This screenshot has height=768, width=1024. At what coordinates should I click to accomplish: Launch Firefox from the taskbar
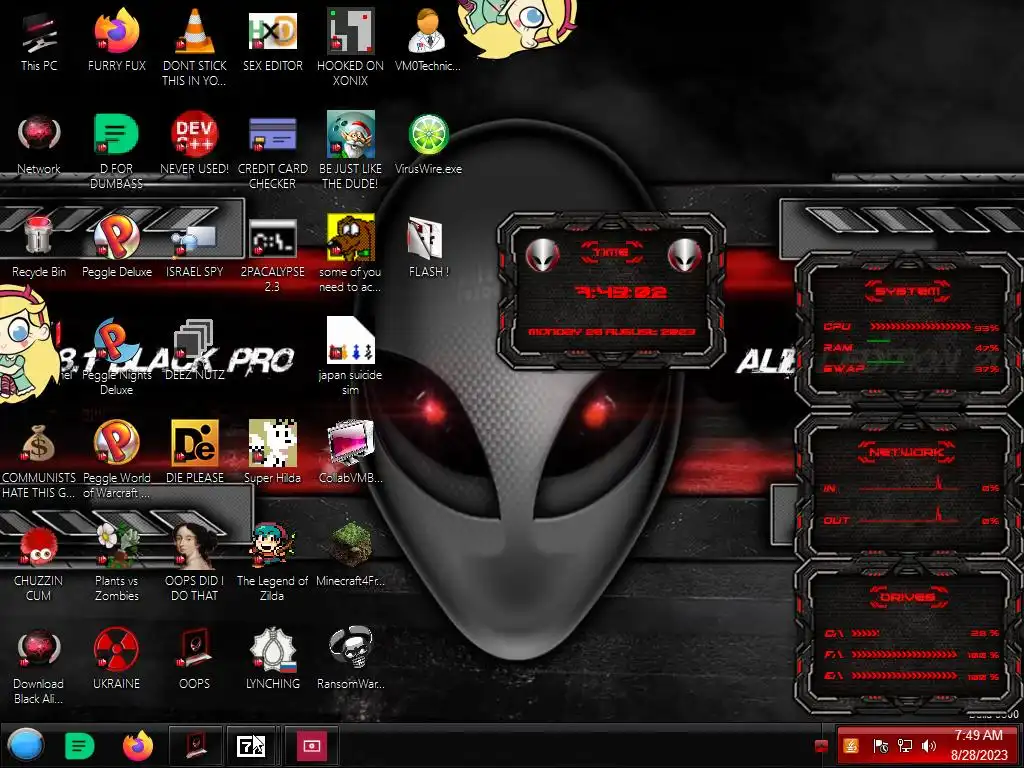click(x=138, y=746)
